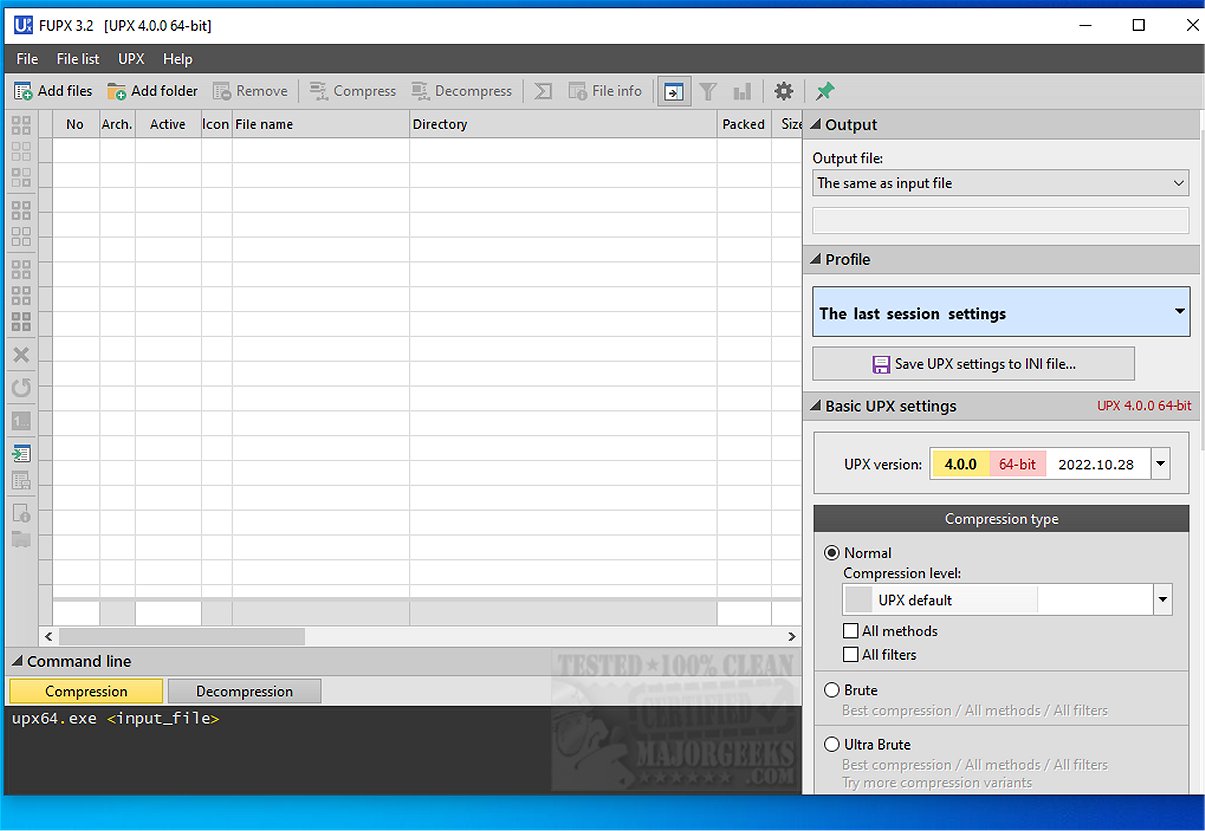Click the '2022.10.28' date value

1097,464
